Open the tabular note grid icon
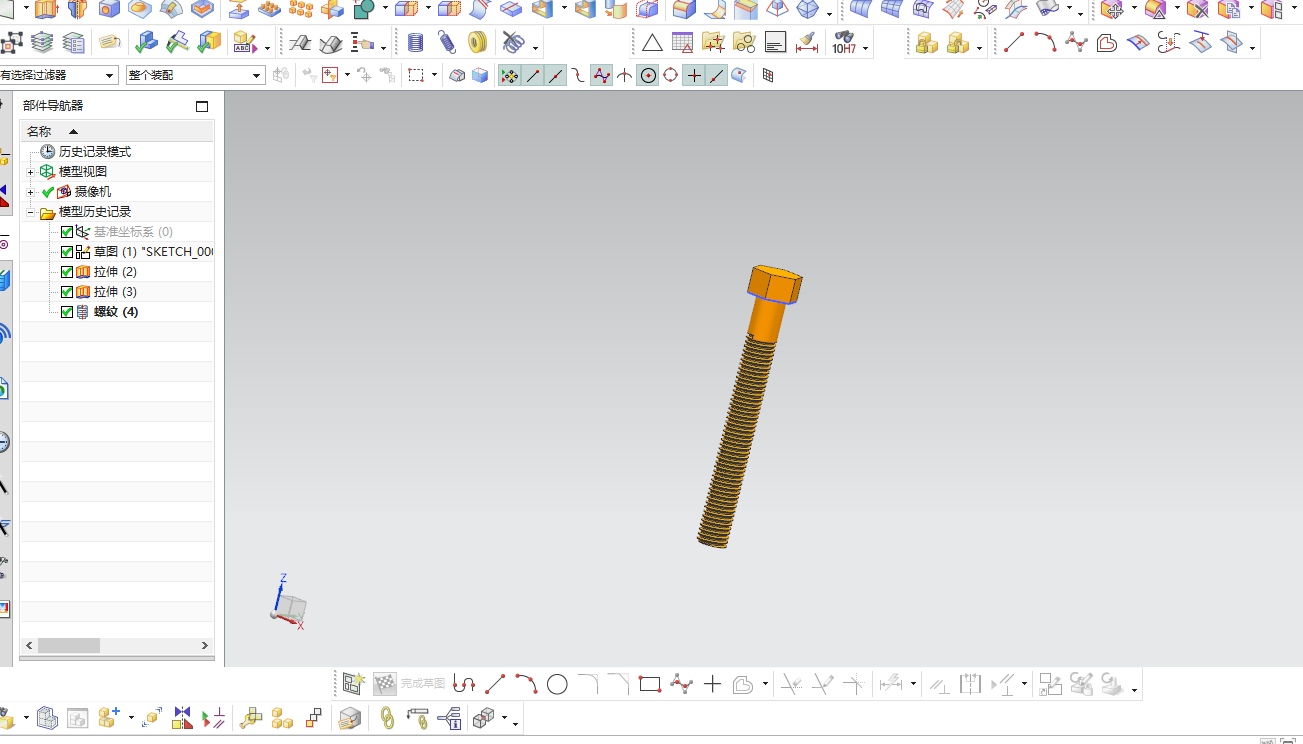This screenshot has width=1303, height=744. point(683,43)
